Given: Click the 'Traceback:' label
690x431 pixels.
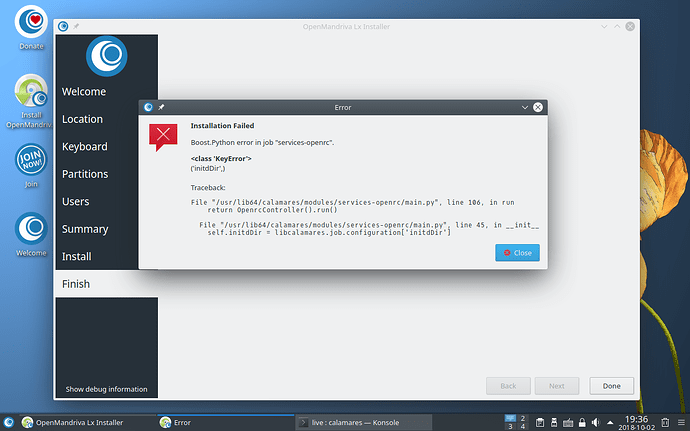Looking at the screenshot, I should point(208,188).
